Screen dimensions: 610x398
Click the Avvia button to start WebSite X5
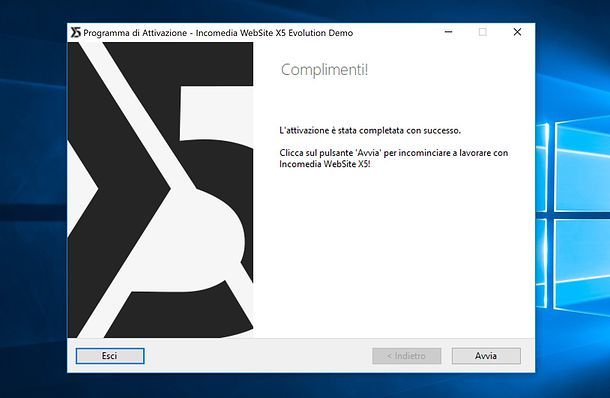(x=486, y=356)
